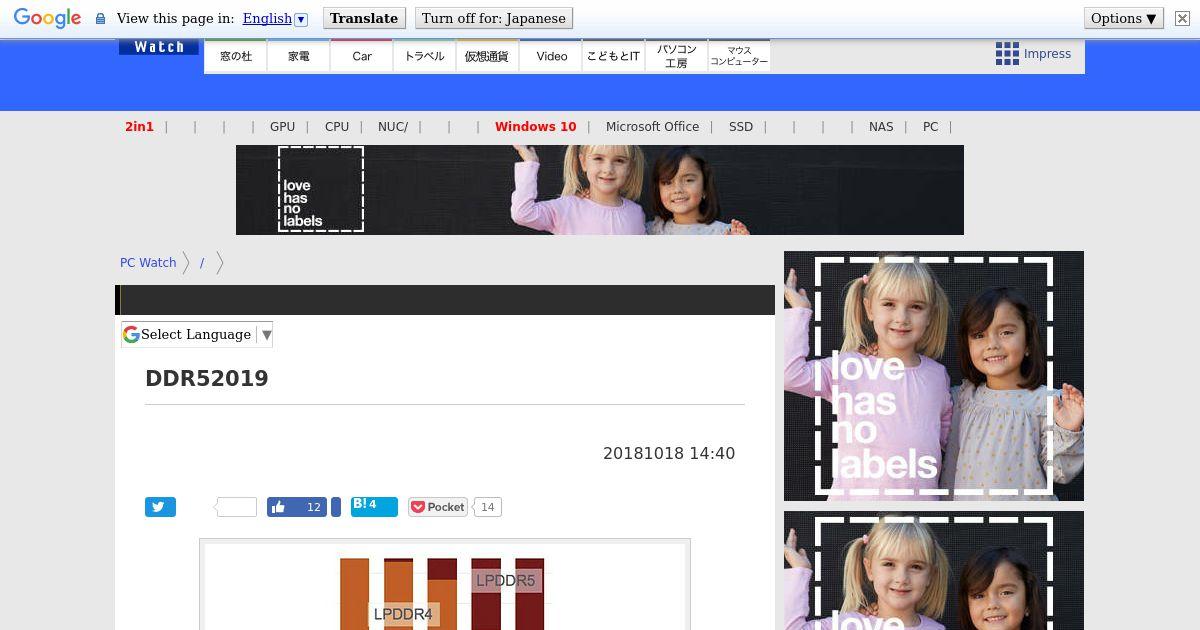Open the トラベル site tab
This screenshot has height=630, width=1200.
(425, 56)
